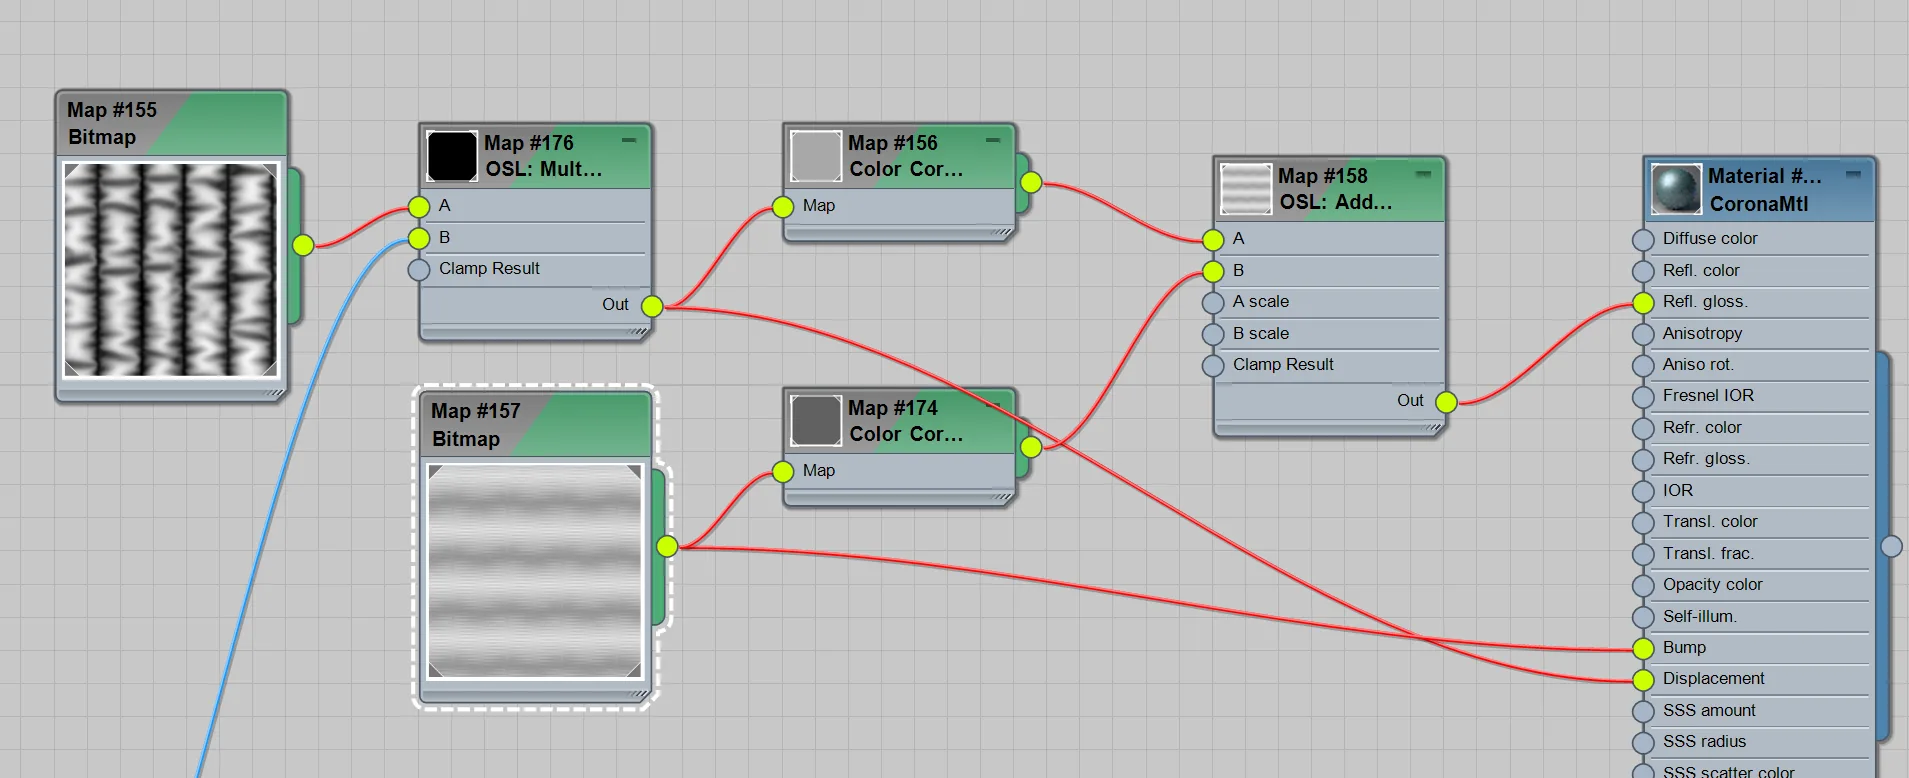Click the A scale input socket on Map #158
Viewport: 1909px width, 778px height.
coord(1213,302)
